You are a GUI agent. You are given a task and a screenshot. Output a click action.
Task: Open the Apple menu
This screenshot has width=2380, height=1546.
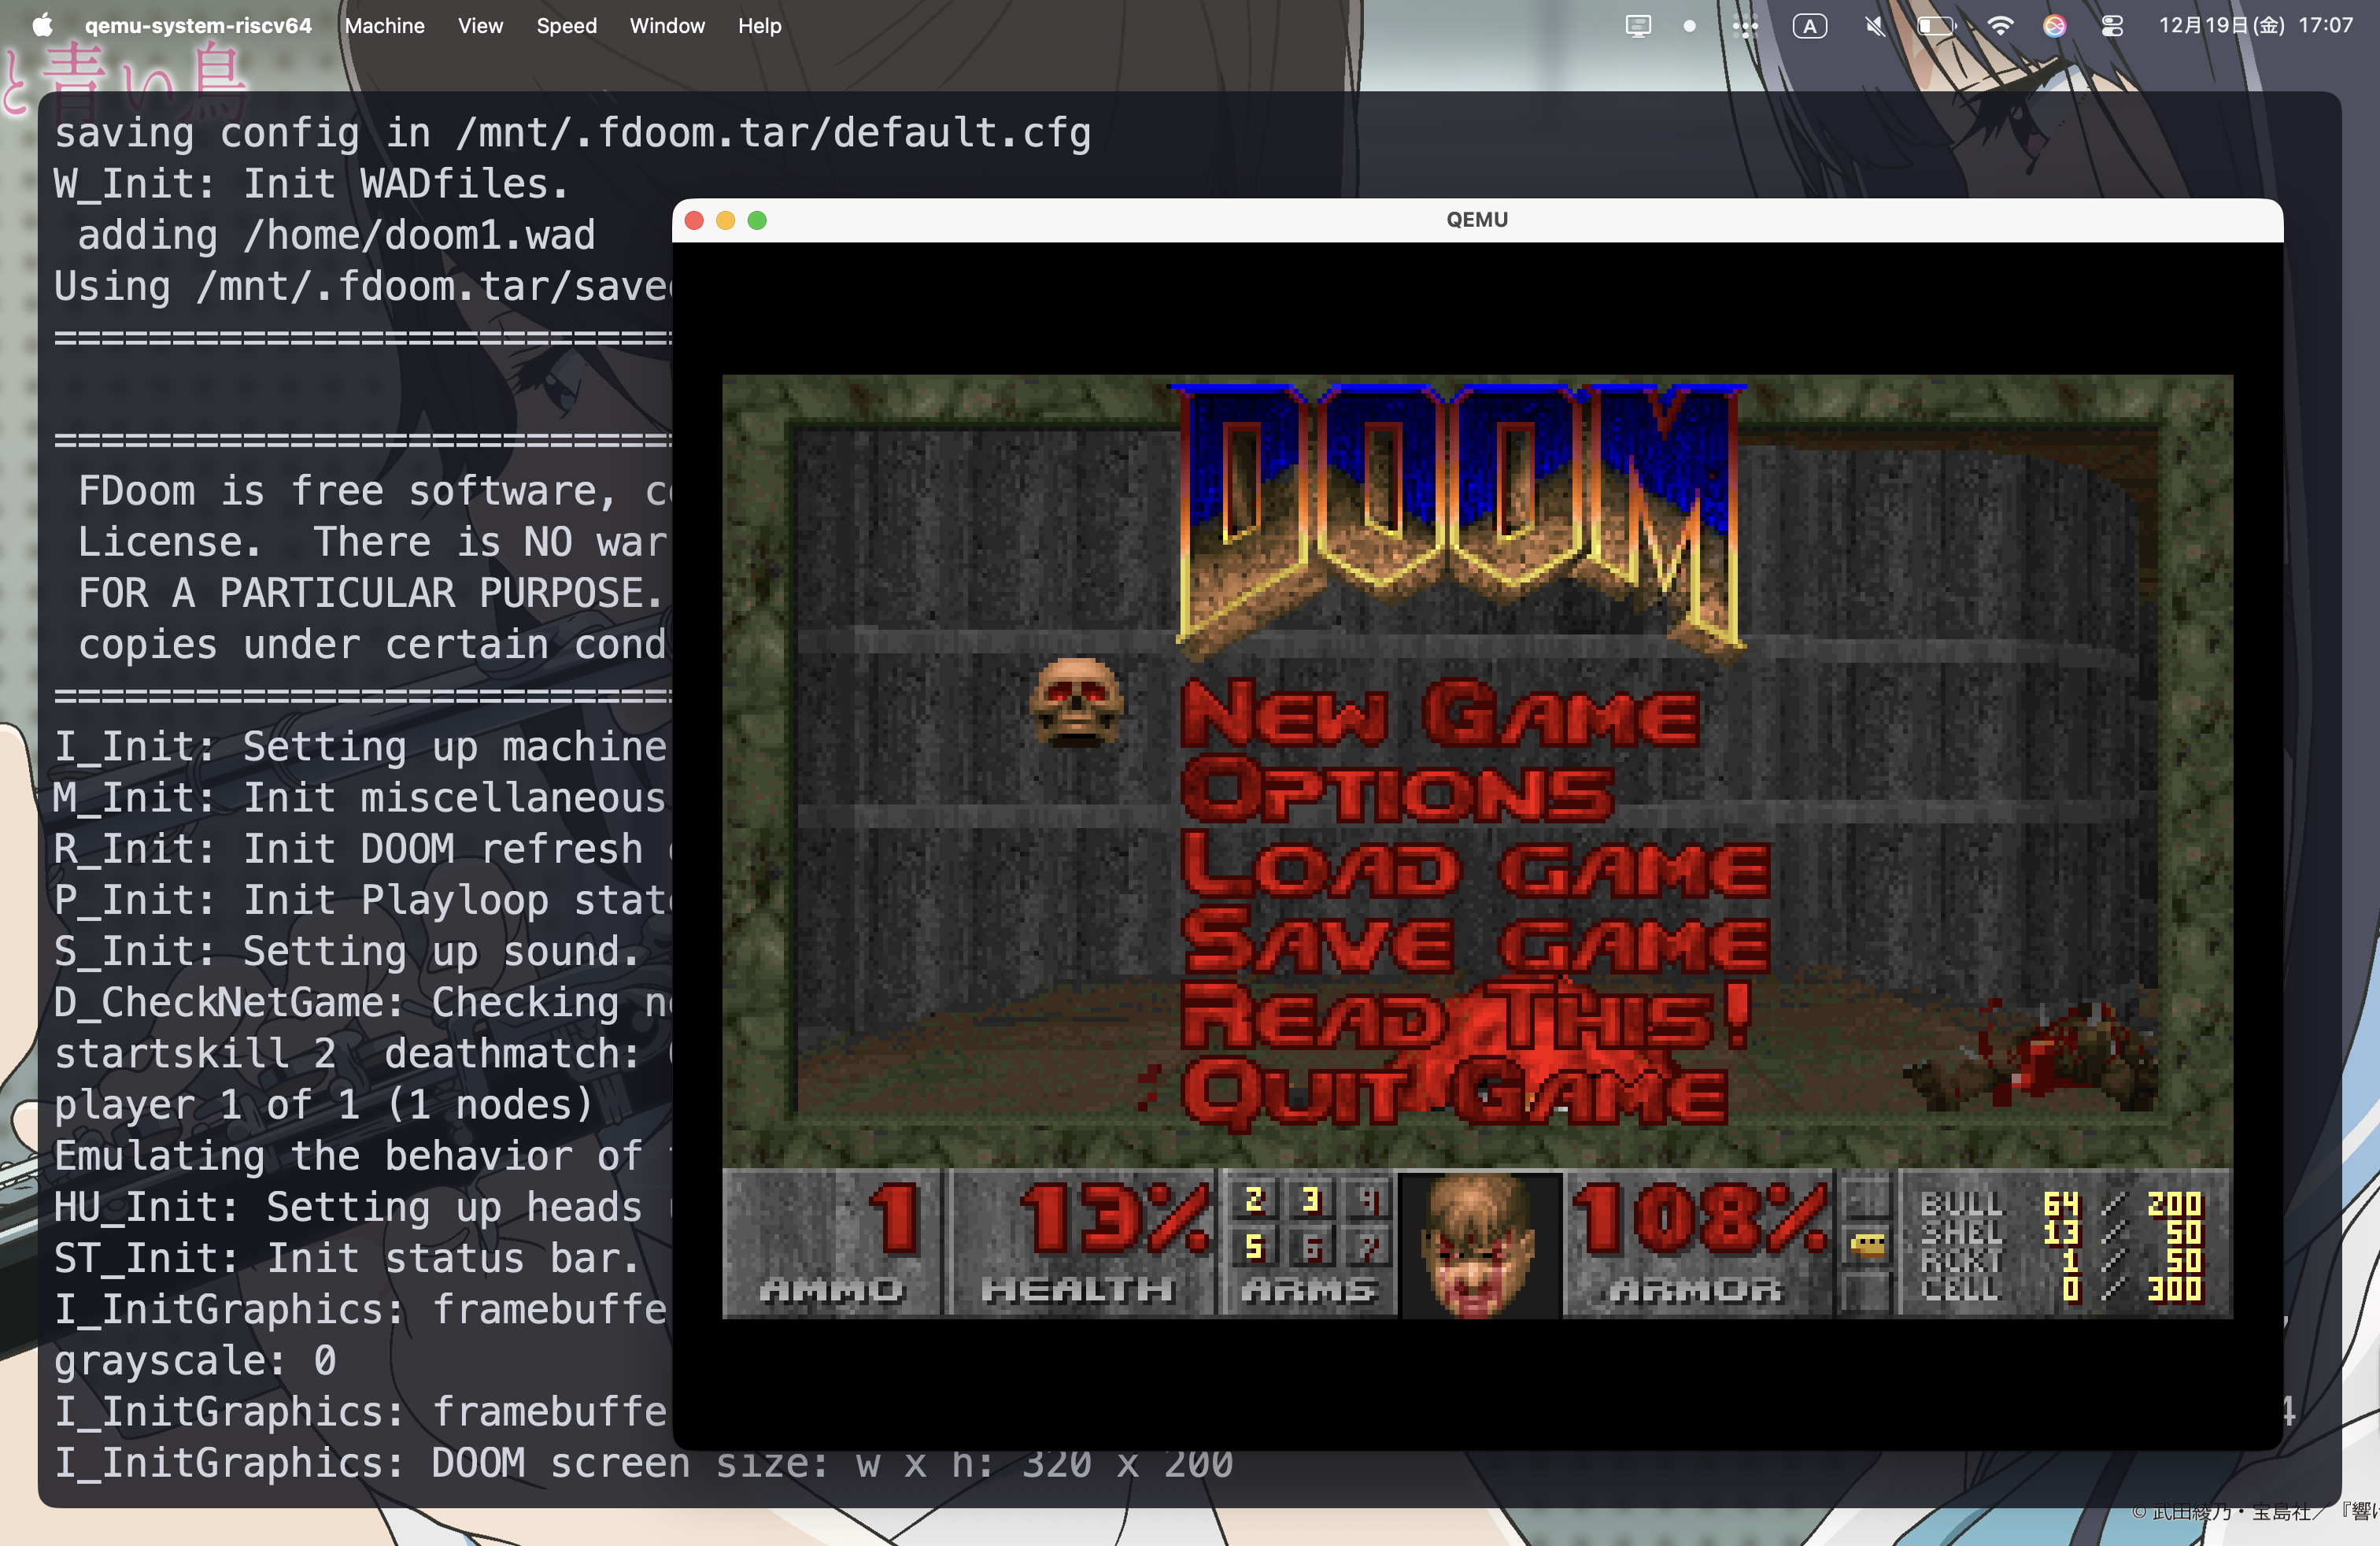[41, 25]
